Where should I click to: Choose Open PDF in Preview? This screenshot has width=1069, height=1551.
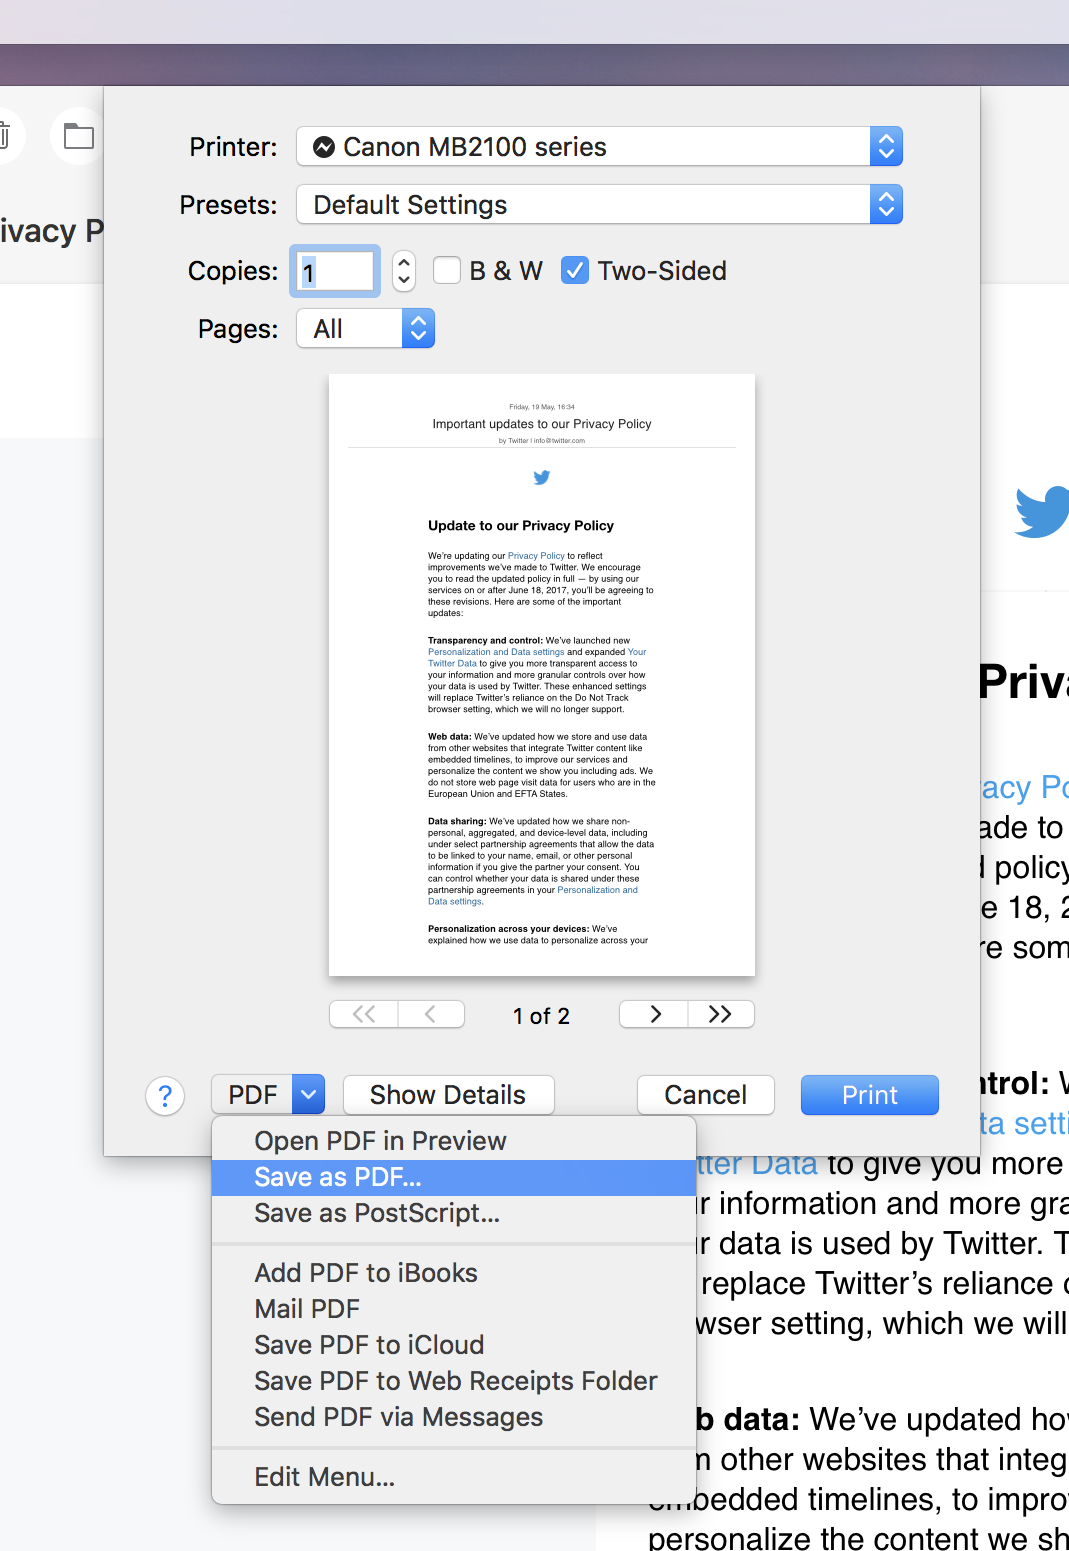[x=454, y=1141]
